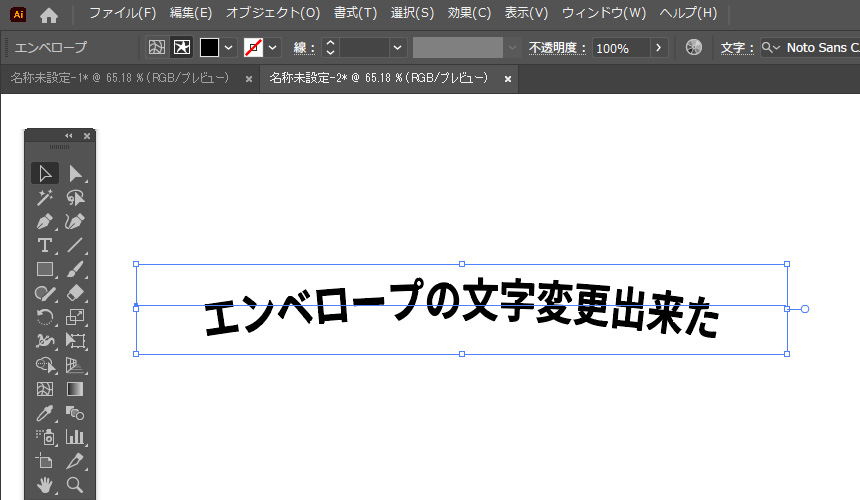
Task: Click the opacity 100% input field
Action: [x=620, y=48]
